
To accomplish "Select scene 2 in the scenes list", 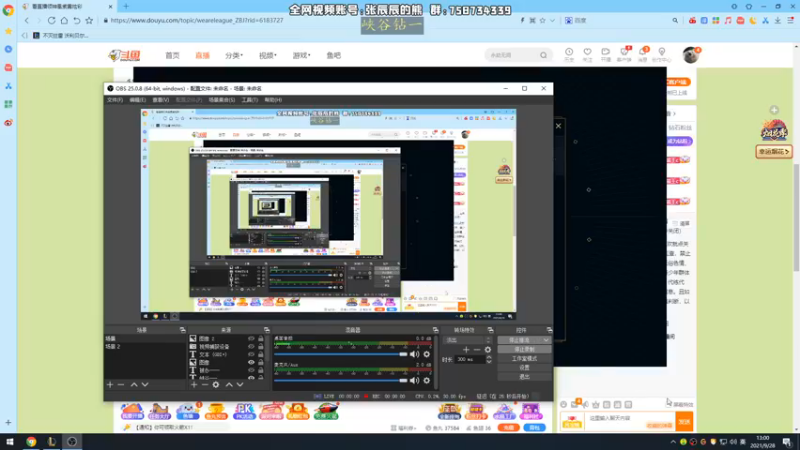I will tap(145, 346).
